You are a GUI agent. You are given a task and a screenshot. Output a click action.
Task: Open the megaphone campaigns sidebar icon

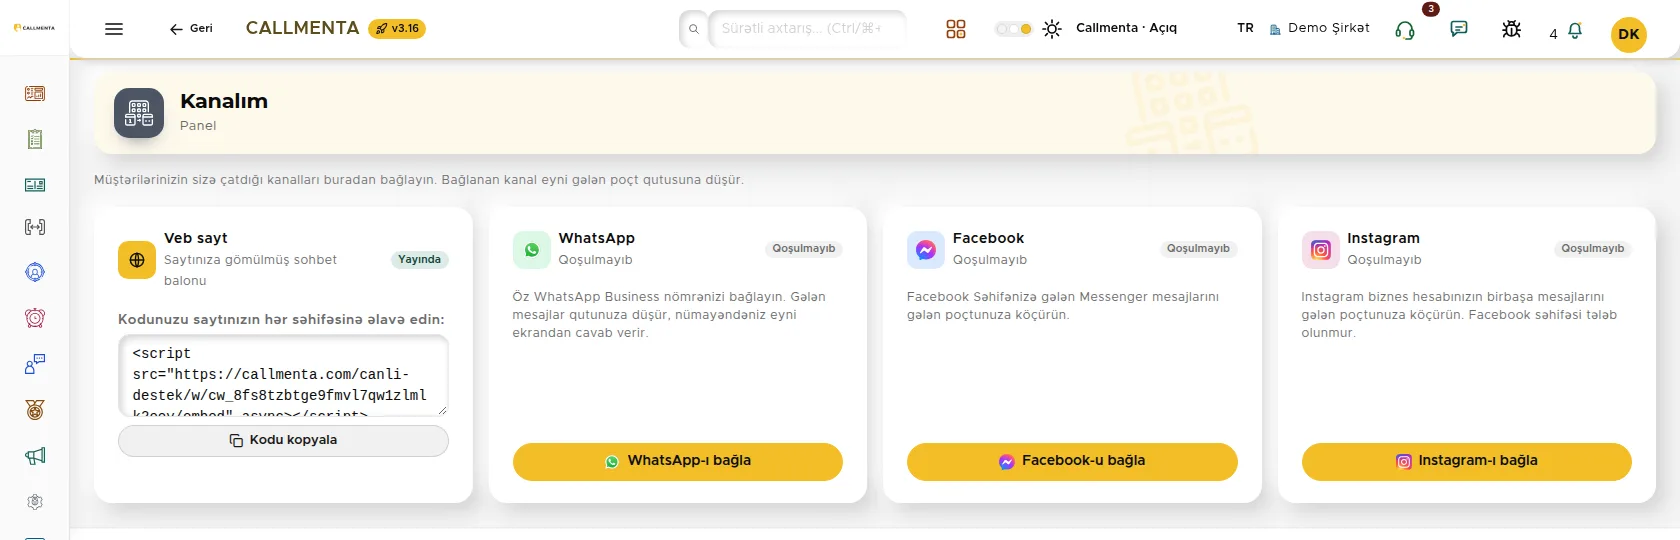35,456
